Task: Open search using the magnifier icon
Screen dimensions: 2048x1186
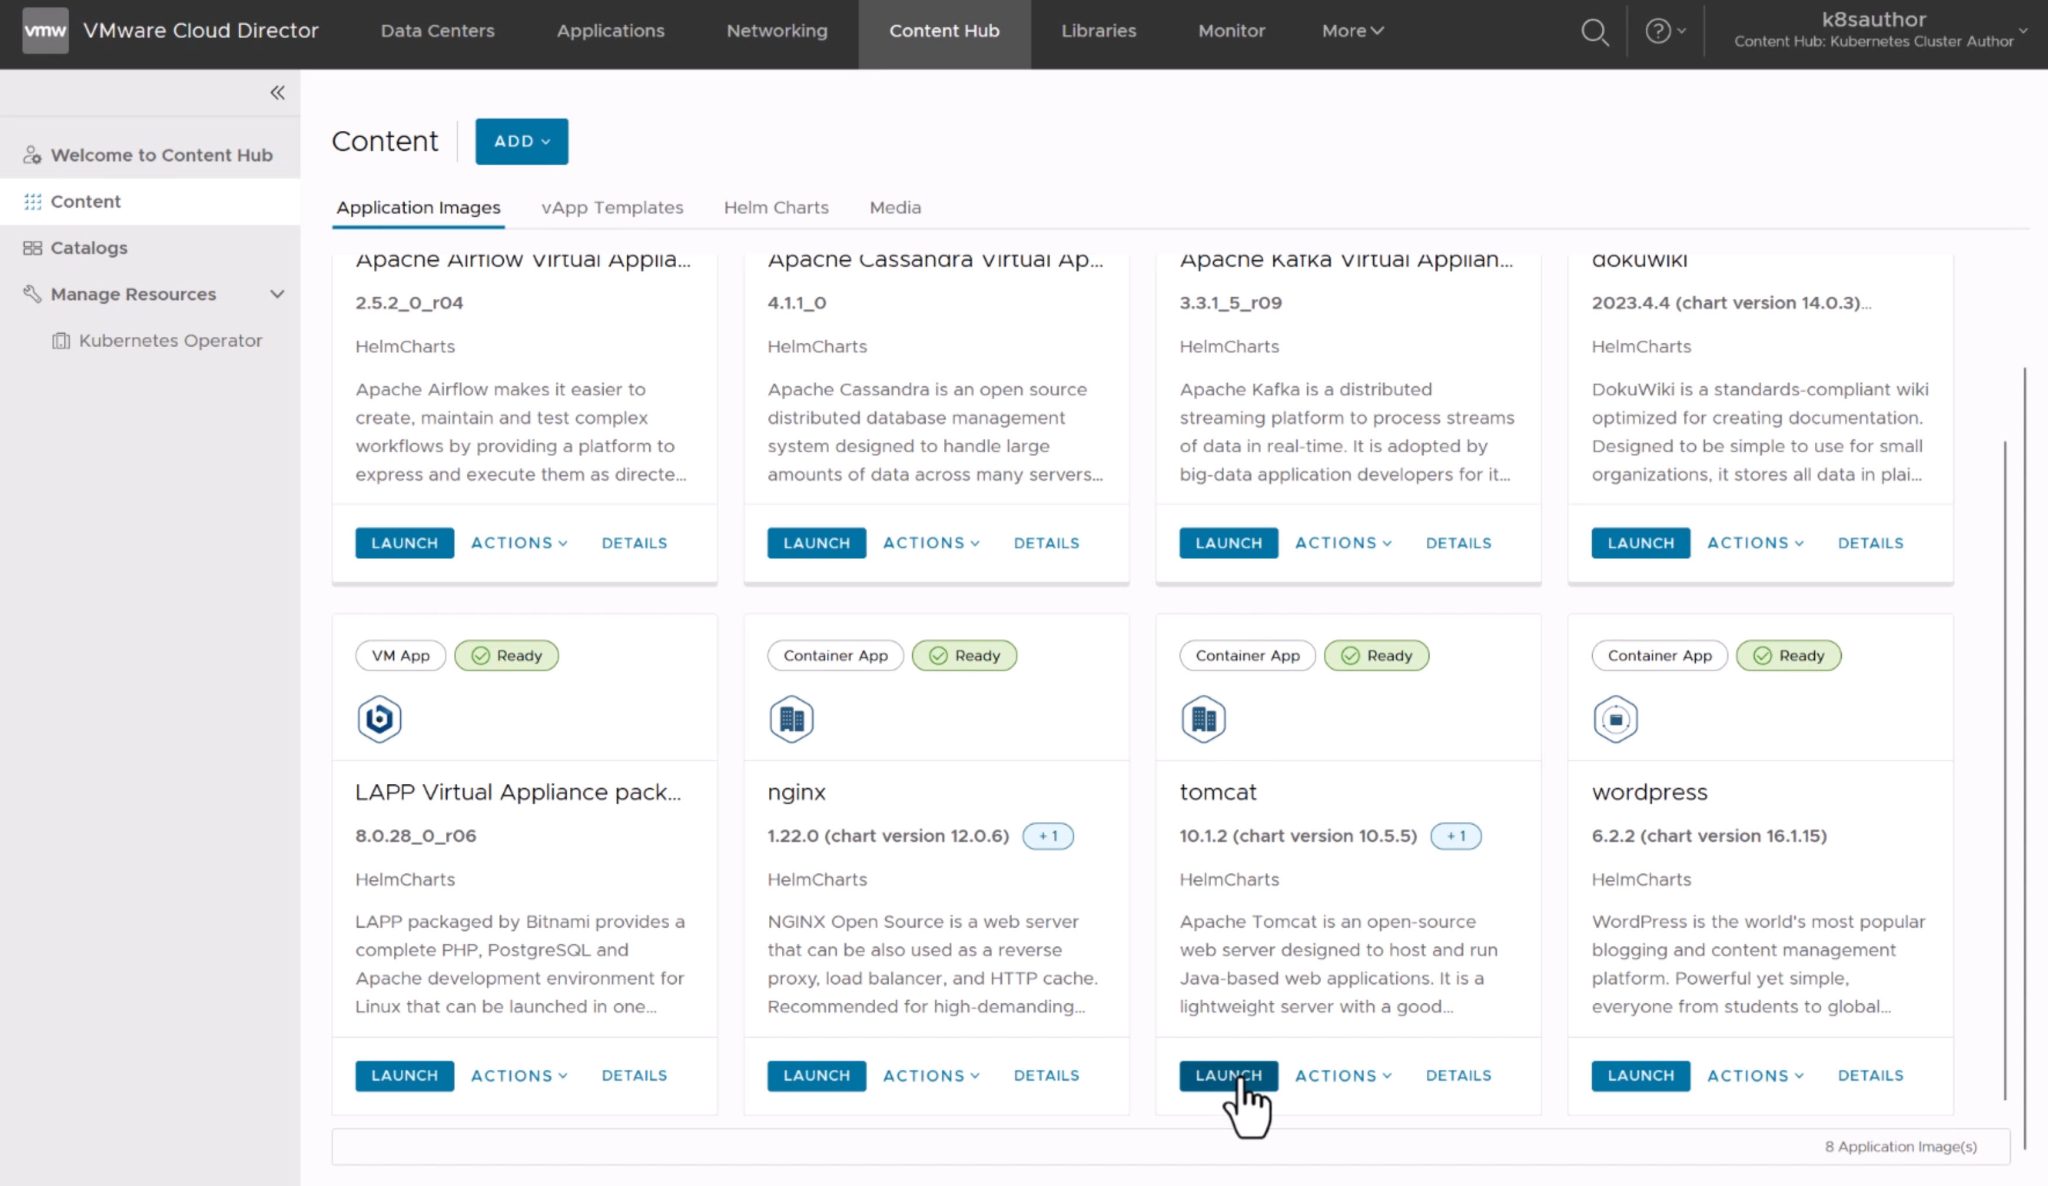Action: 1594,32
